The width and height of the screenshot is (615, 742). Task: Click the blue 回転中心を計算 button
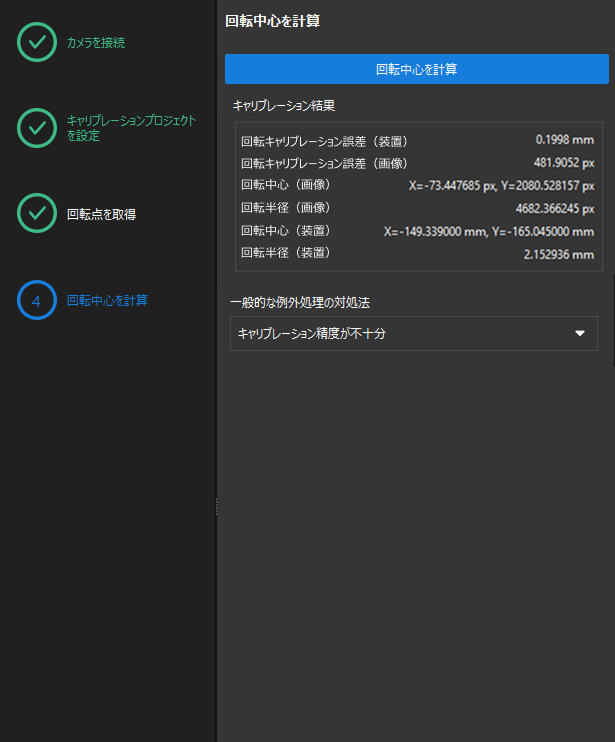tap(416, 69)
